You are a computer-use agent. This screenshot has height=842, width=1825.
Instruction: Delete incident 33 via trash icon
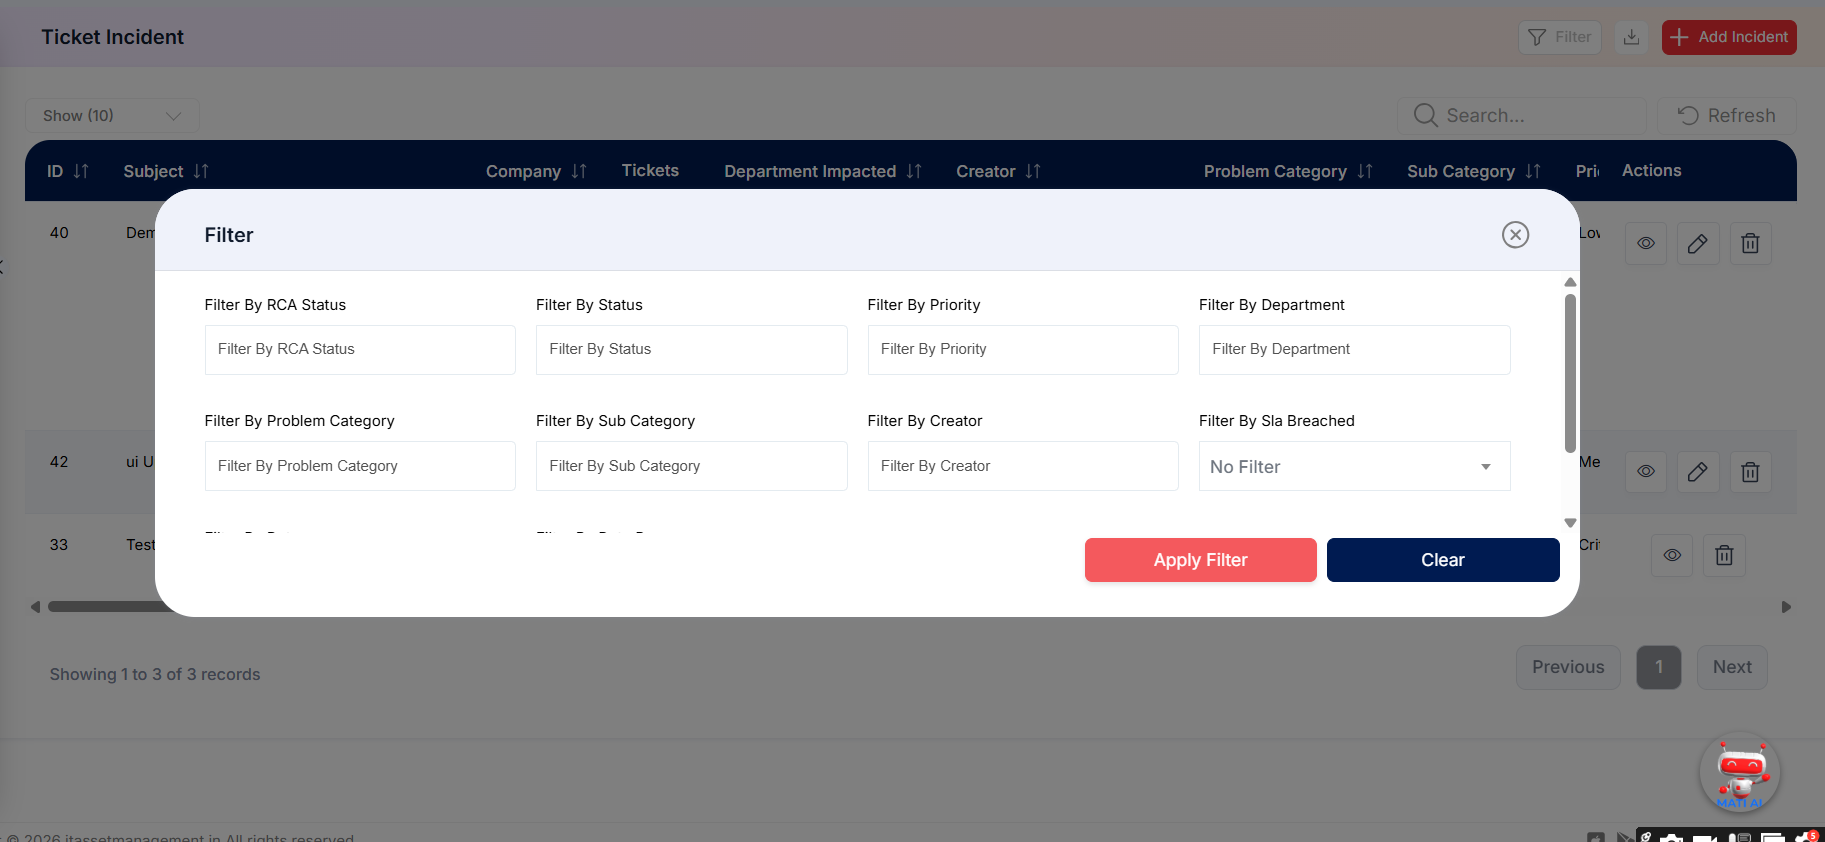click(x=1724, y=555)
